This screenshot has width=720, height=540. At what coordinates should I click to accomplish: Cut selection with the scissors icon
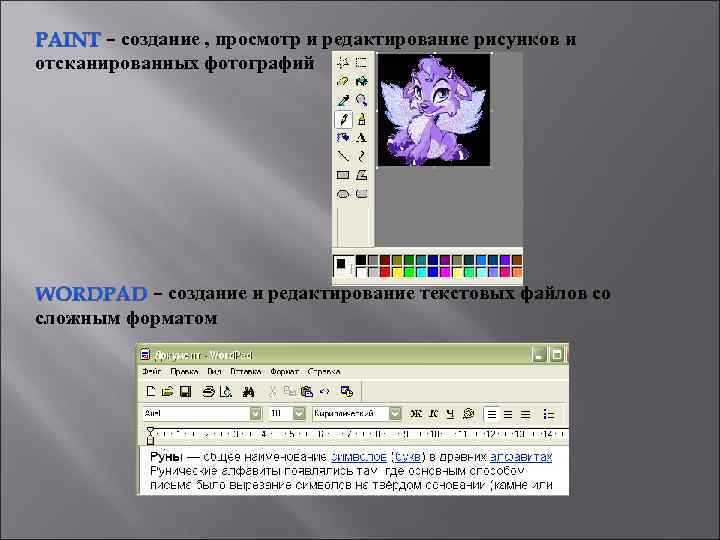pyautogui.click(x=272, y=391)
